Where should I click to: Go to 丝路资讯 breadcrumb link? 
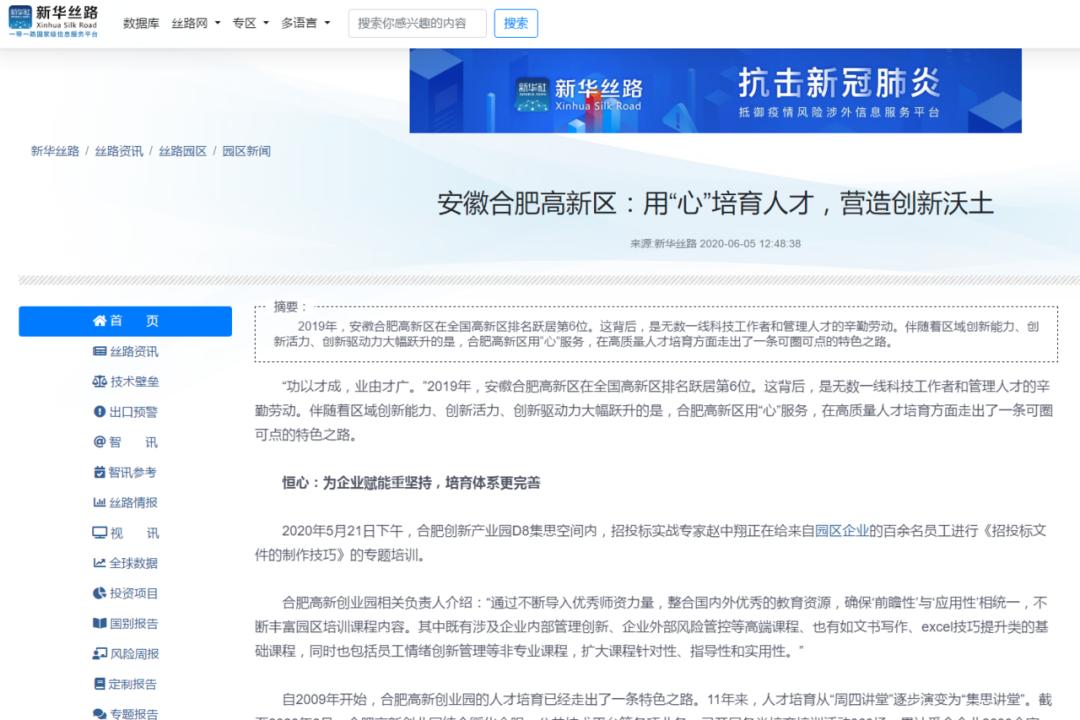click(x=119, y=151)
